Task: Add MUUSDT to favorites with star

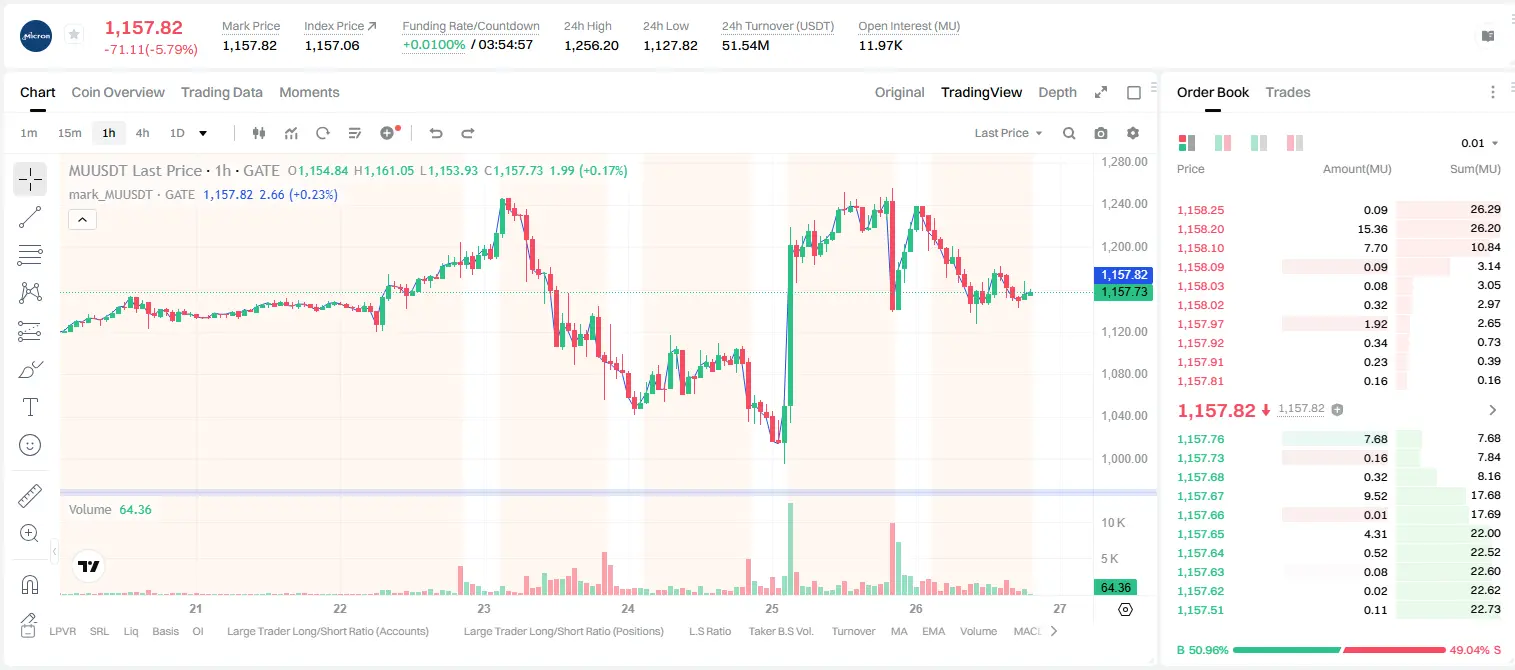Action: tap(74, 35)
